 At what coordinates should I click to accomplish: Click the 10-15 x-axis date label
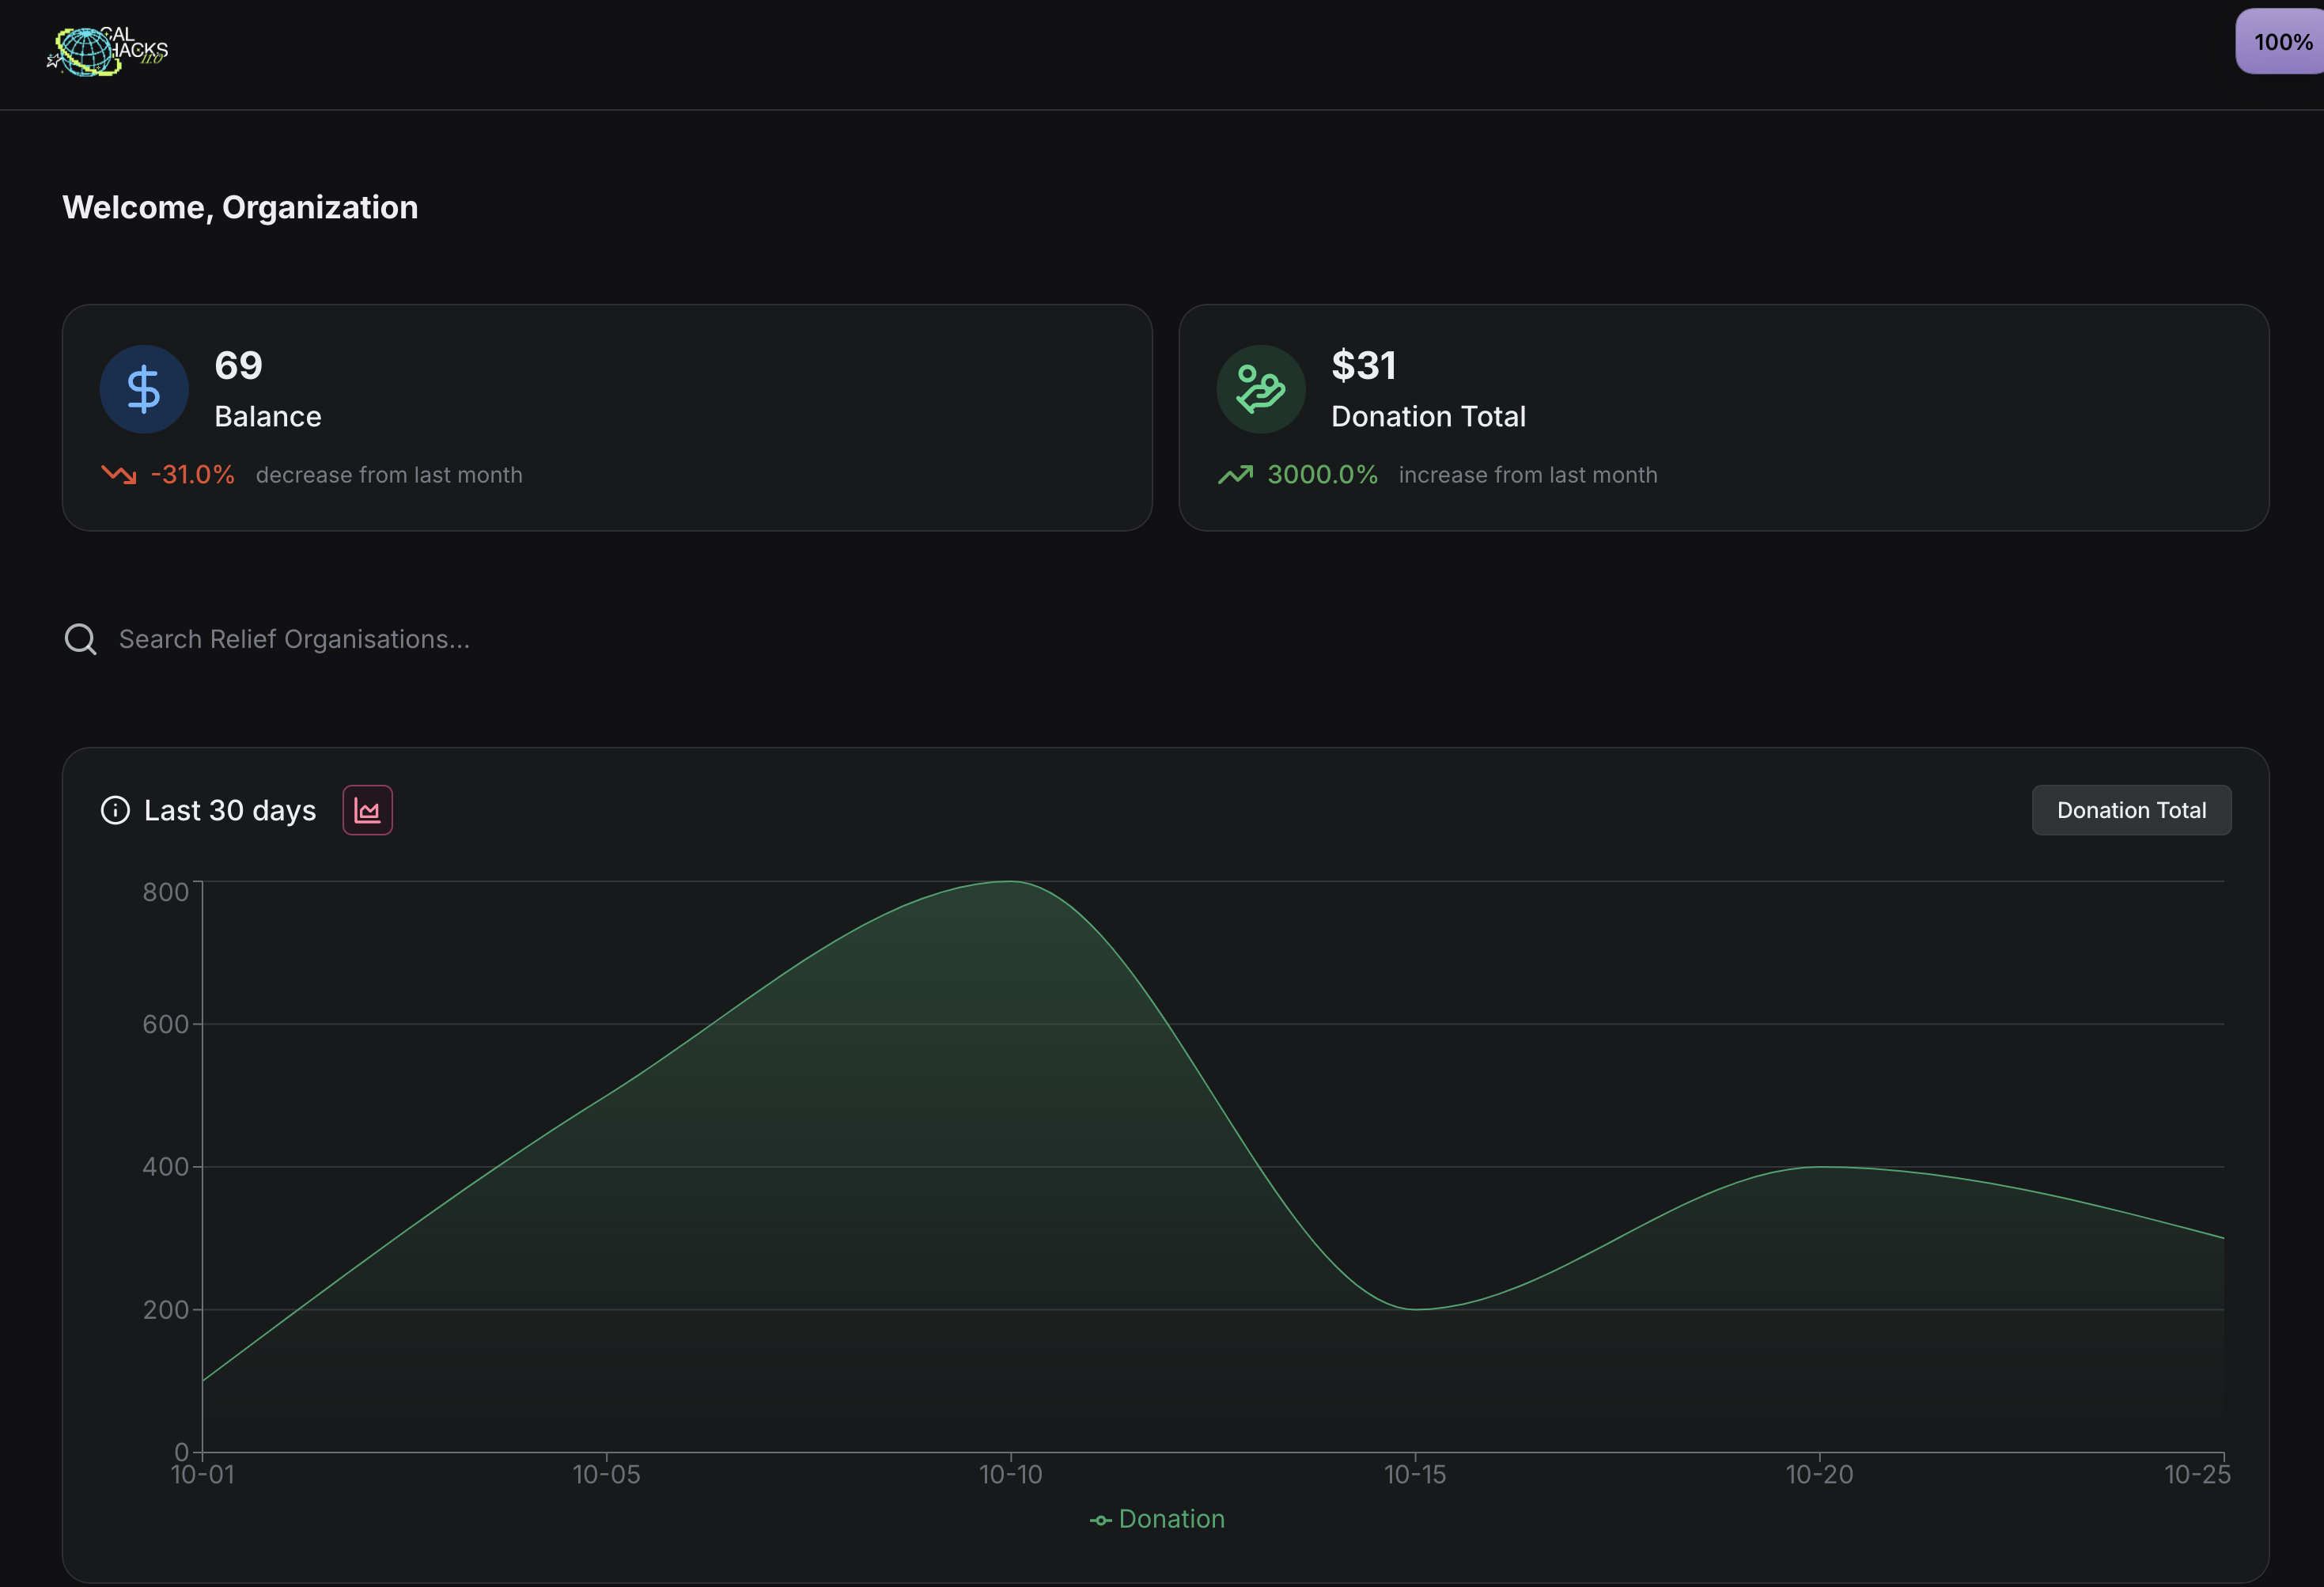coord(1414,1474)
